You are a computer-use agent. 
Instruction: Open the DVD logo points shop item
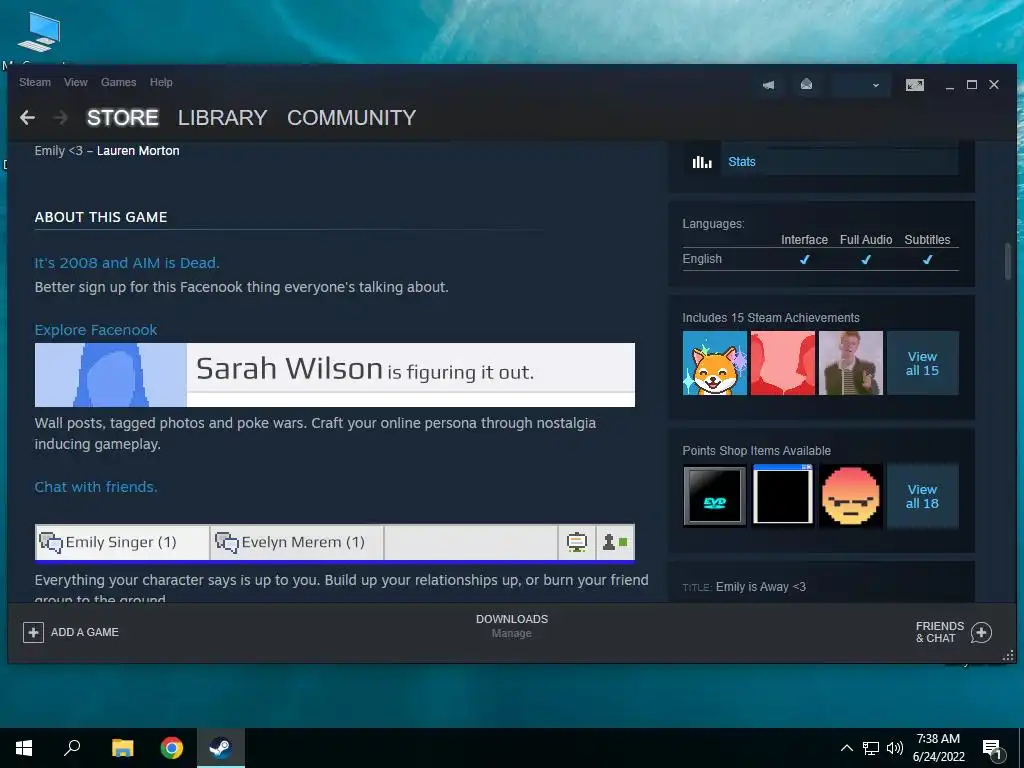pos(714,496)
